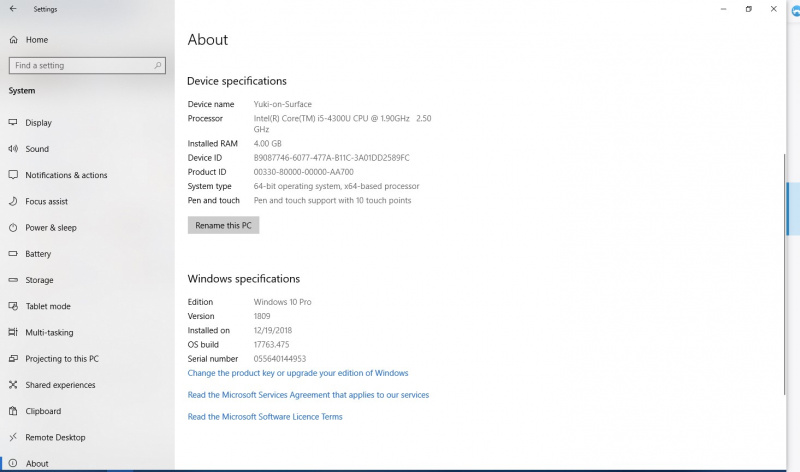Click the Power & sleep icon
Screen dimensions: 800x472
(13, 228)
